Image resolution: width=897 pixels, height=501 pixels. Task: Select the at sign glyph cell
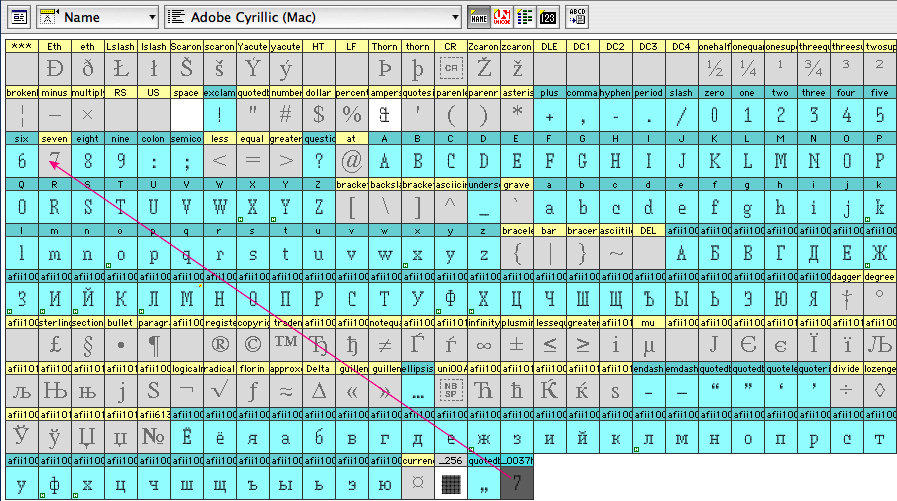tap(351, 161)
